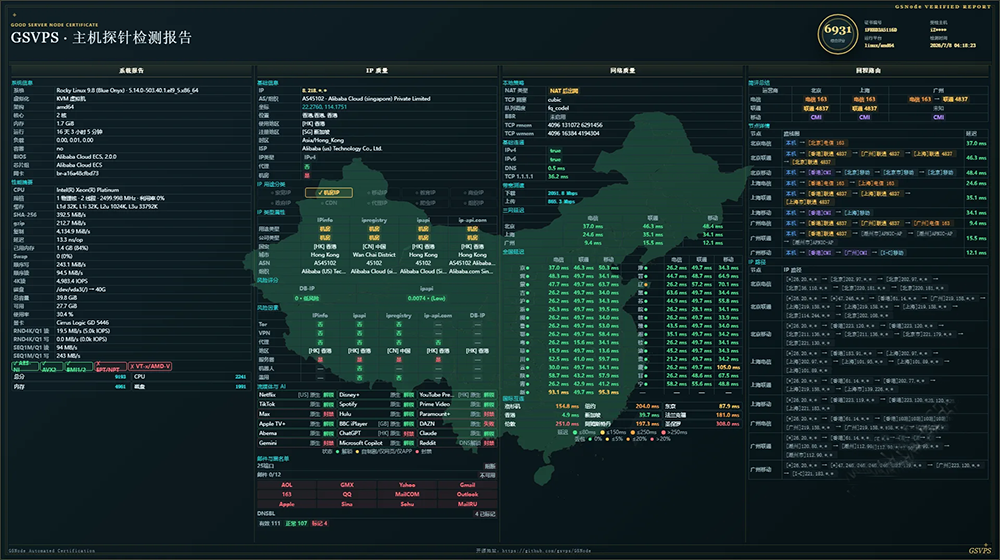Click the Intel(R) Xeon(R) Platinum CPU value
The image size is (1000, 560).
pyautogui.click(x=87, y=190)
